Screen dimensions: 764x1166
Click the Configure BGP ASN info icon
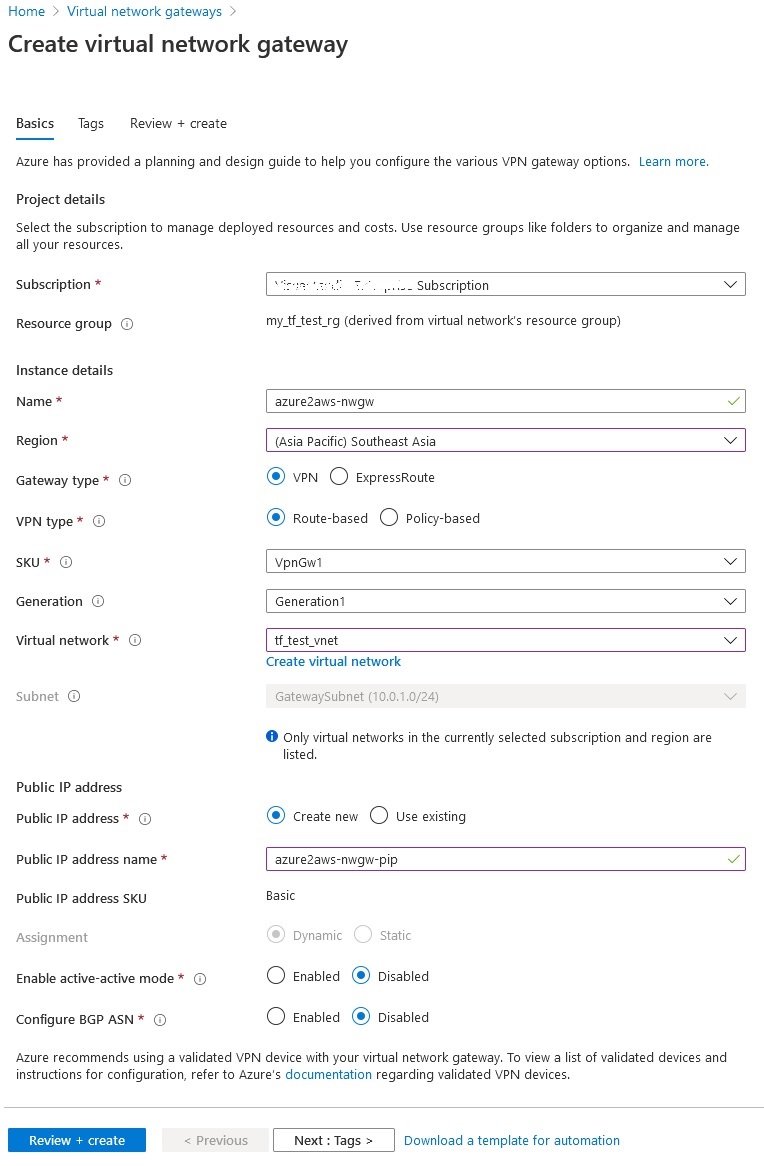click(x=159, y=1018)
